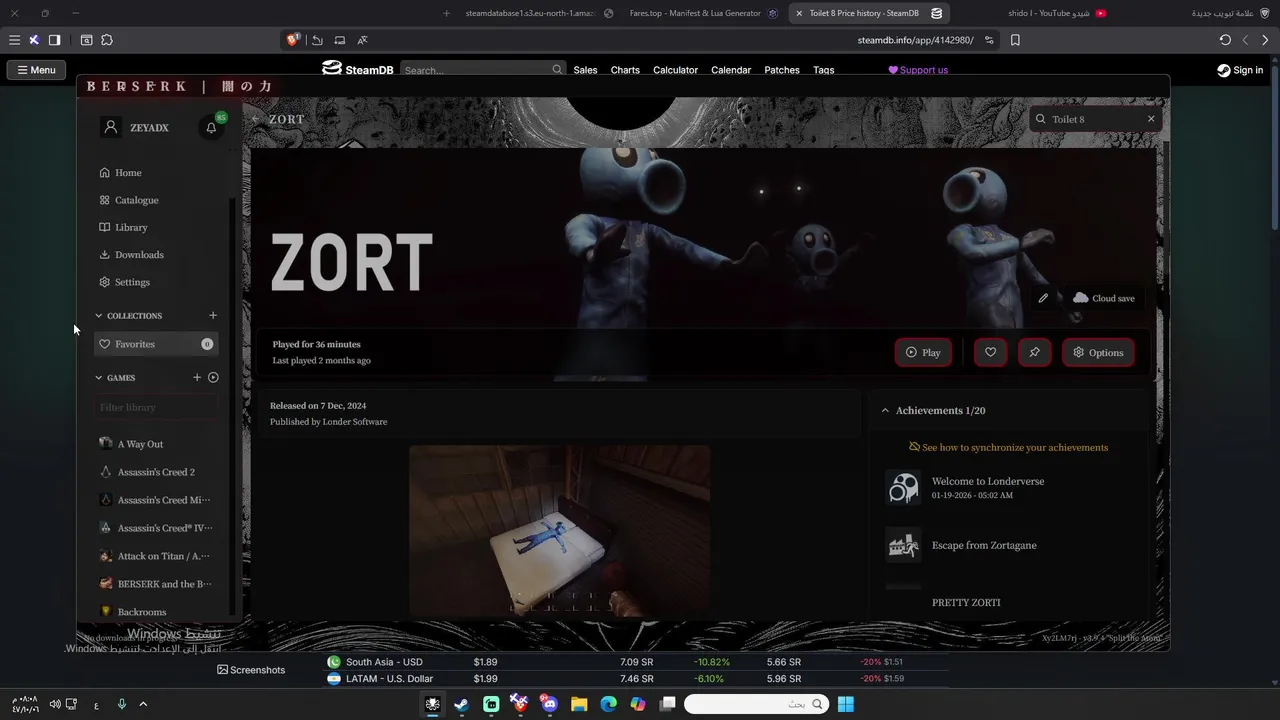Collapse the GAMES section chevron
Viewport: 1280px width, 720px height.
pyautogui.click(x=99, y=378)
